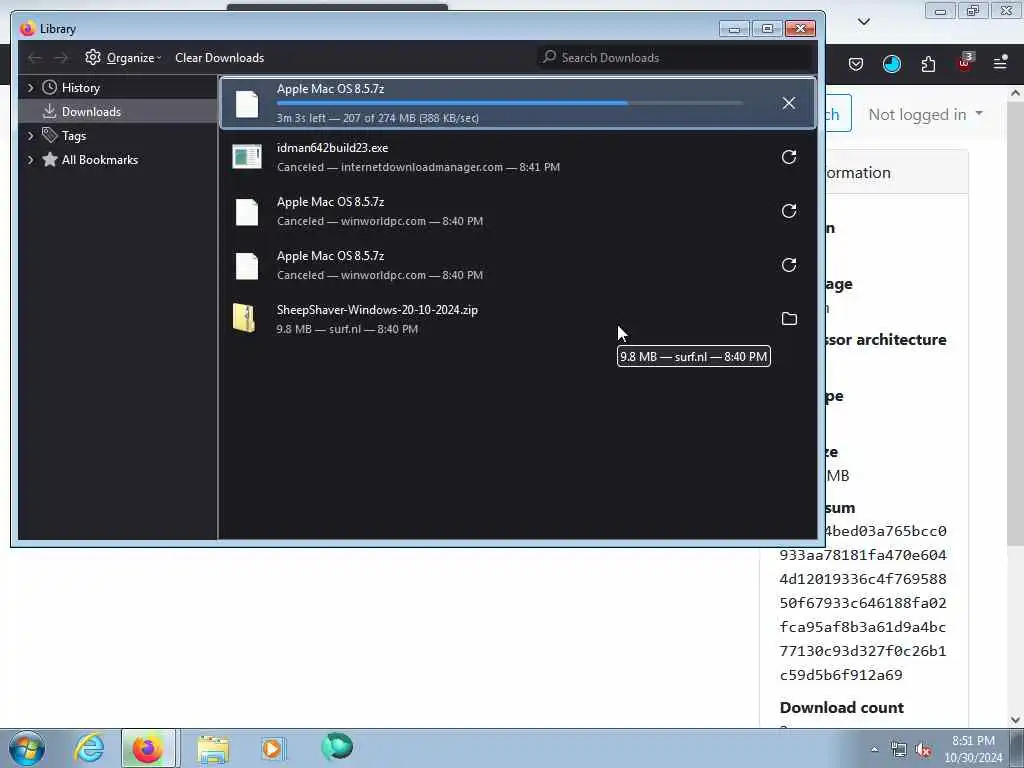
Task: Show SheepShaver zip in its containing folder
Action: 789,319
